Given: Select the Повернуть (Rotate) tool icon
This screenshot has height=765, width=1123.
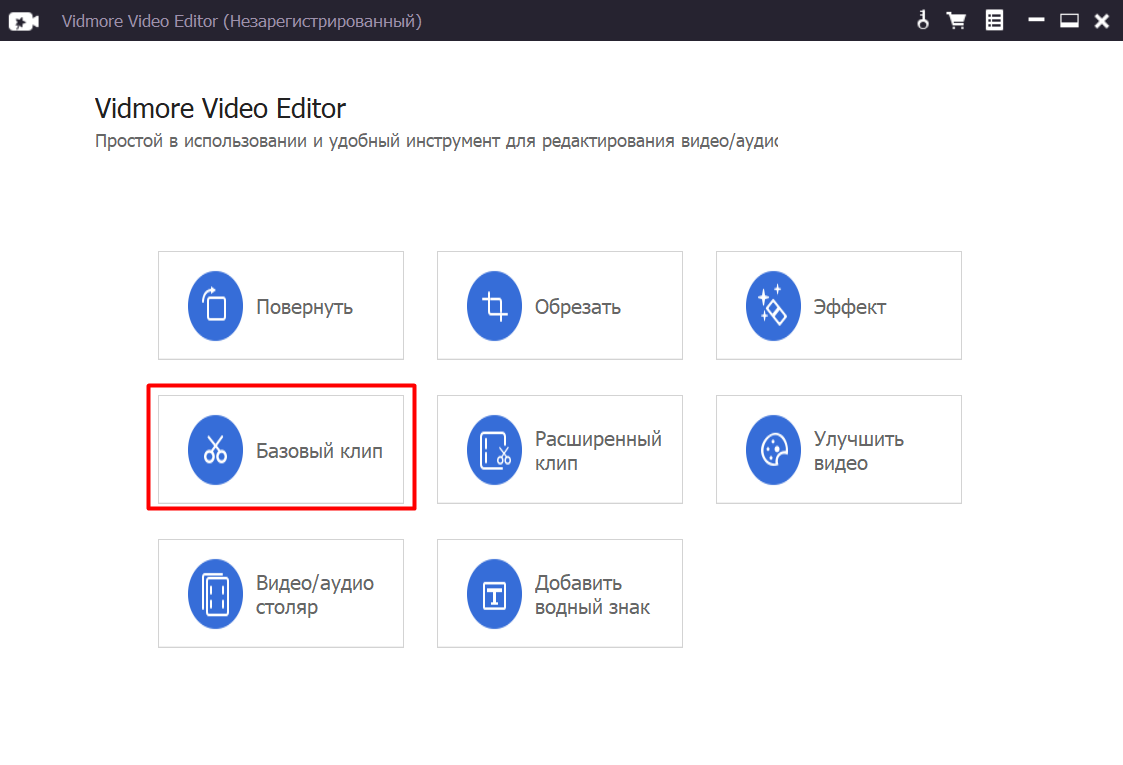Looking at the screenshot, I should [214, 306].
